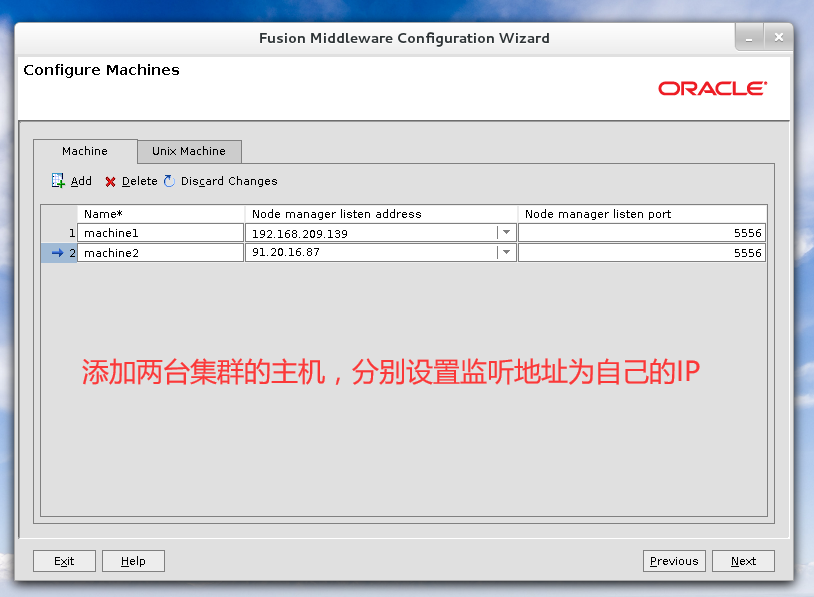
Task: Go back with the Previous button
Action: 674,561
